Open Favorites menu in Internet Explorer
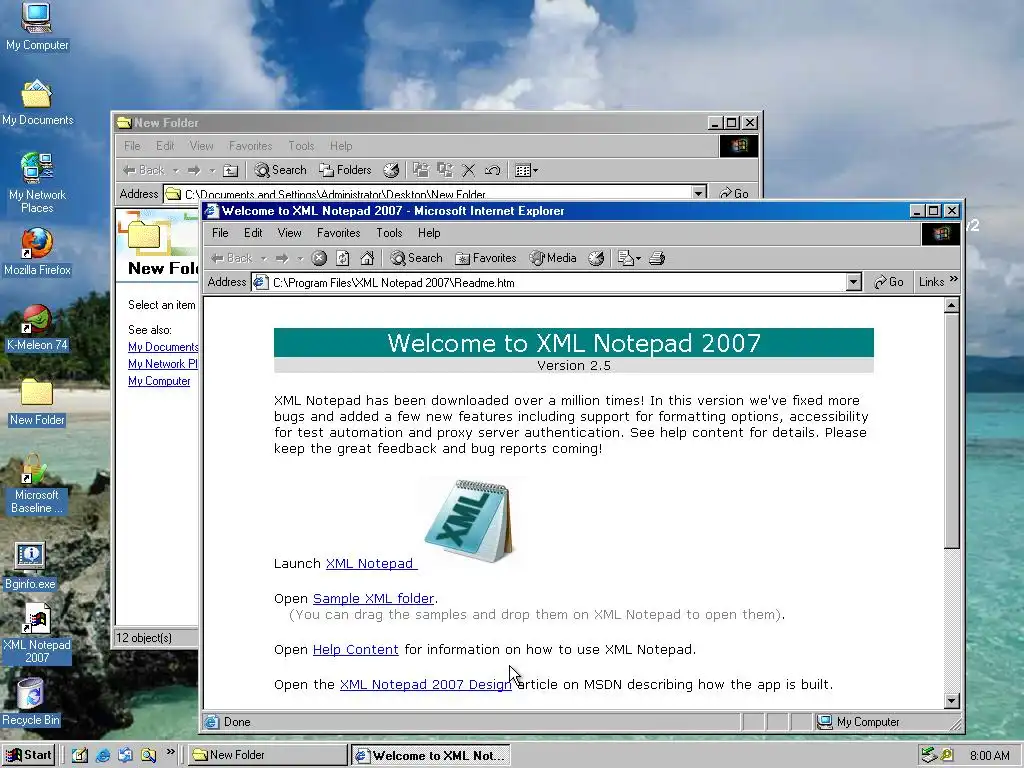The height and width of the screenshot is (768, 1024). click(338, 233)
